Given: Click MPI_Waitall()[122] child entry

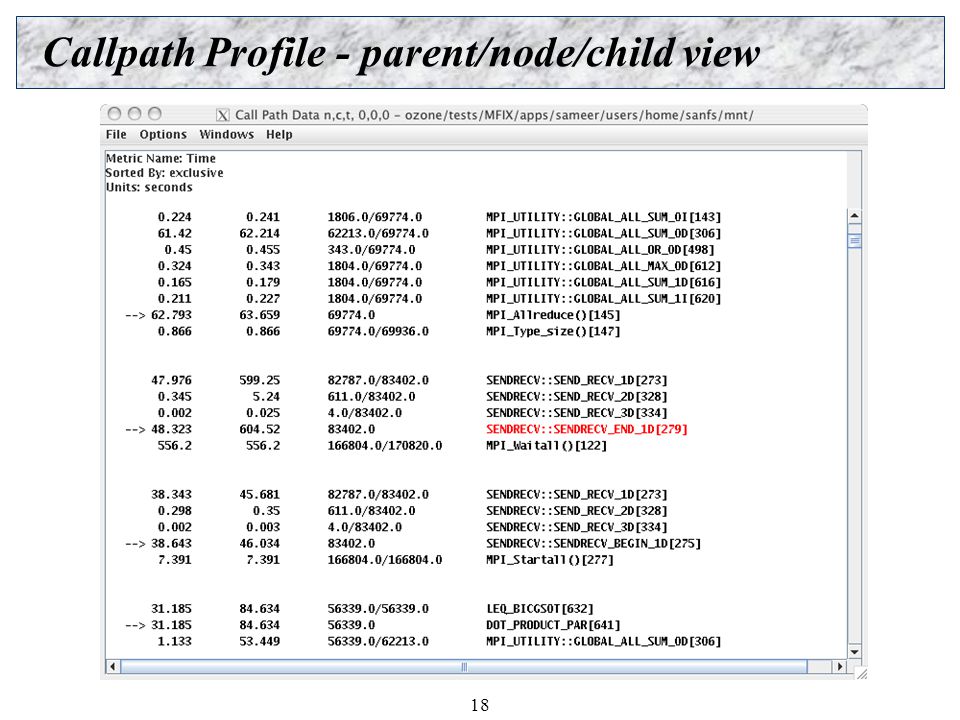Looking at the screenshot, I should (546, 446).
